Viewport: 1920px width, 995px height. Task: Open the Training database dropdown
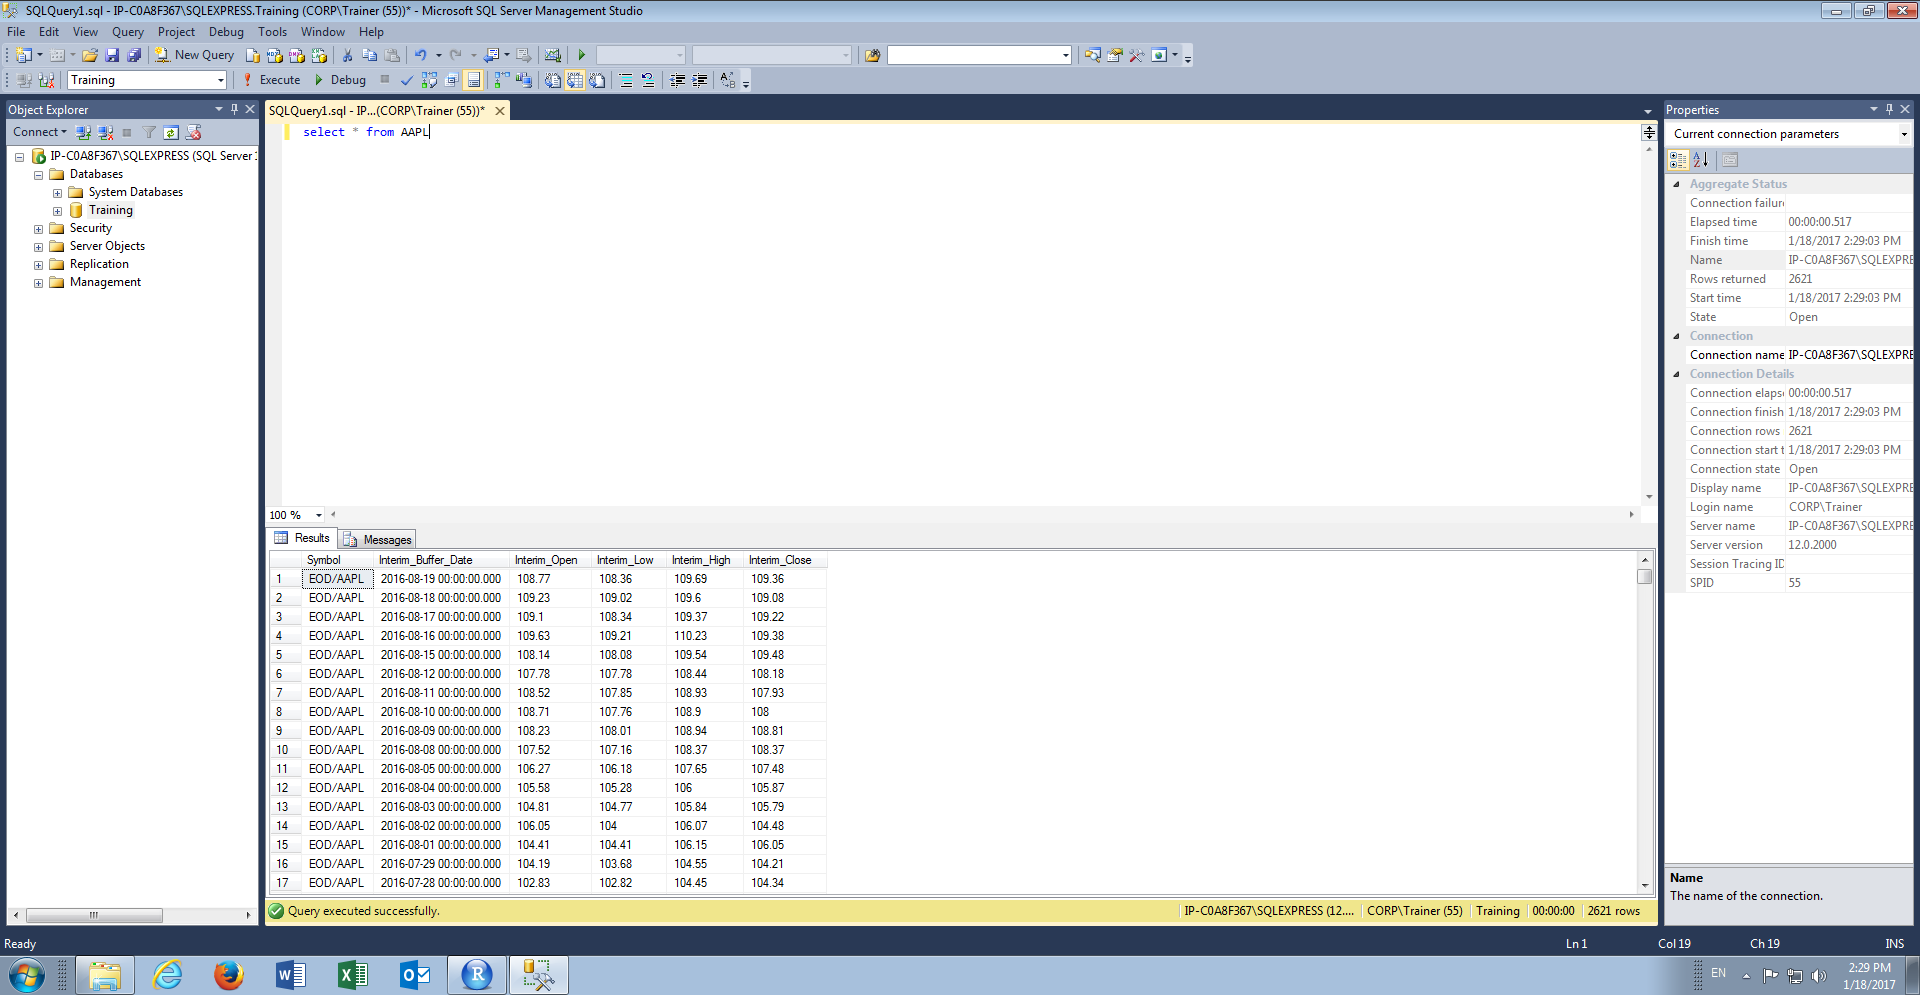click(x=220, y=80)
